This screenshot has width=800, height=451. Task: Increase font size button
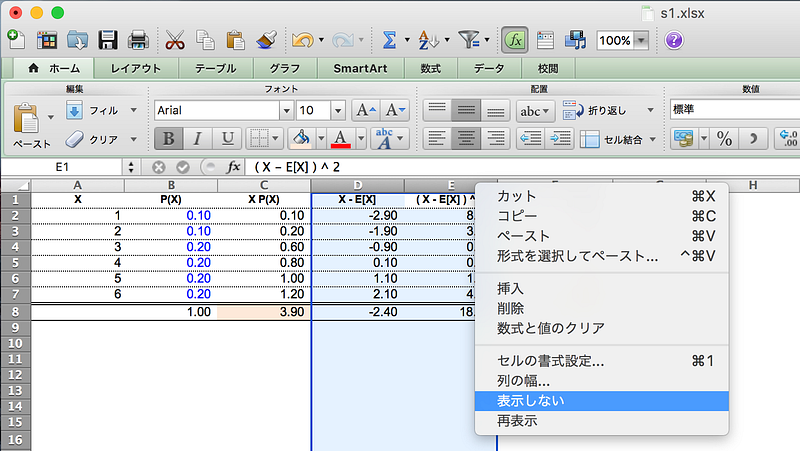[x=366, y=110]
